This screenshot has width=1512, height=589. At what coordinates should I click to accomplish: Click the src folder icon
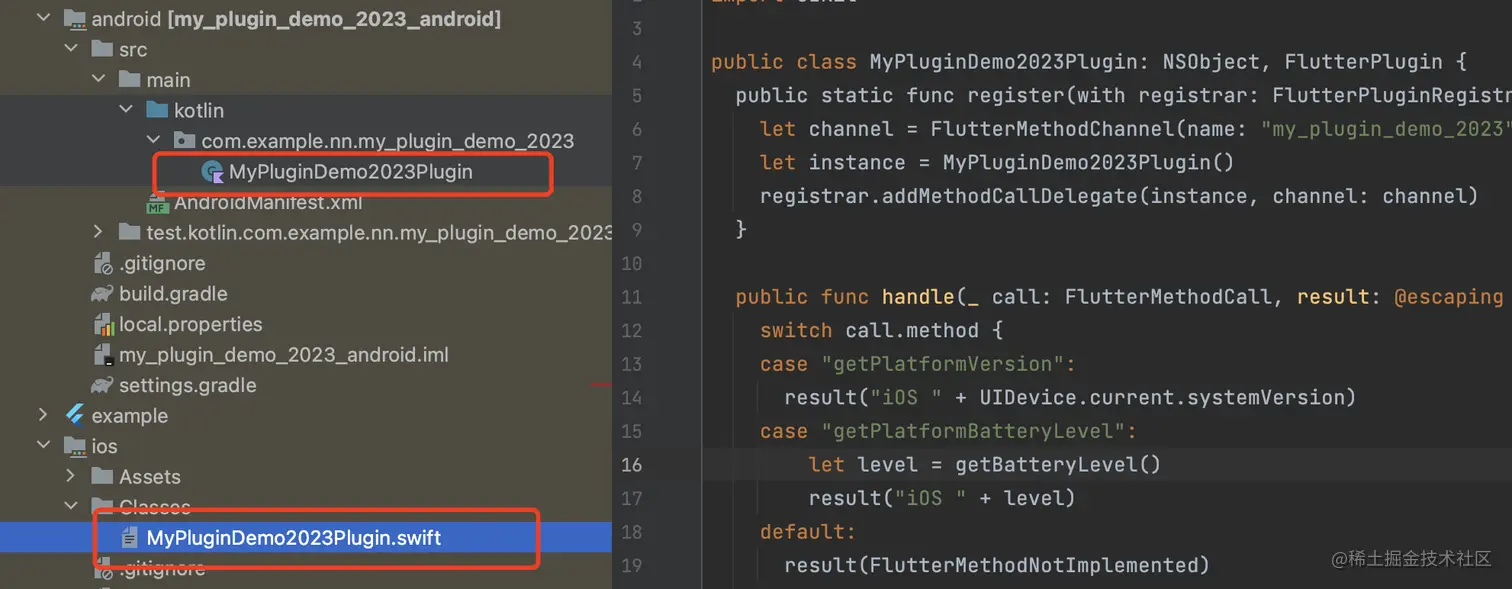pyautogui.click(x=102, y=49)
